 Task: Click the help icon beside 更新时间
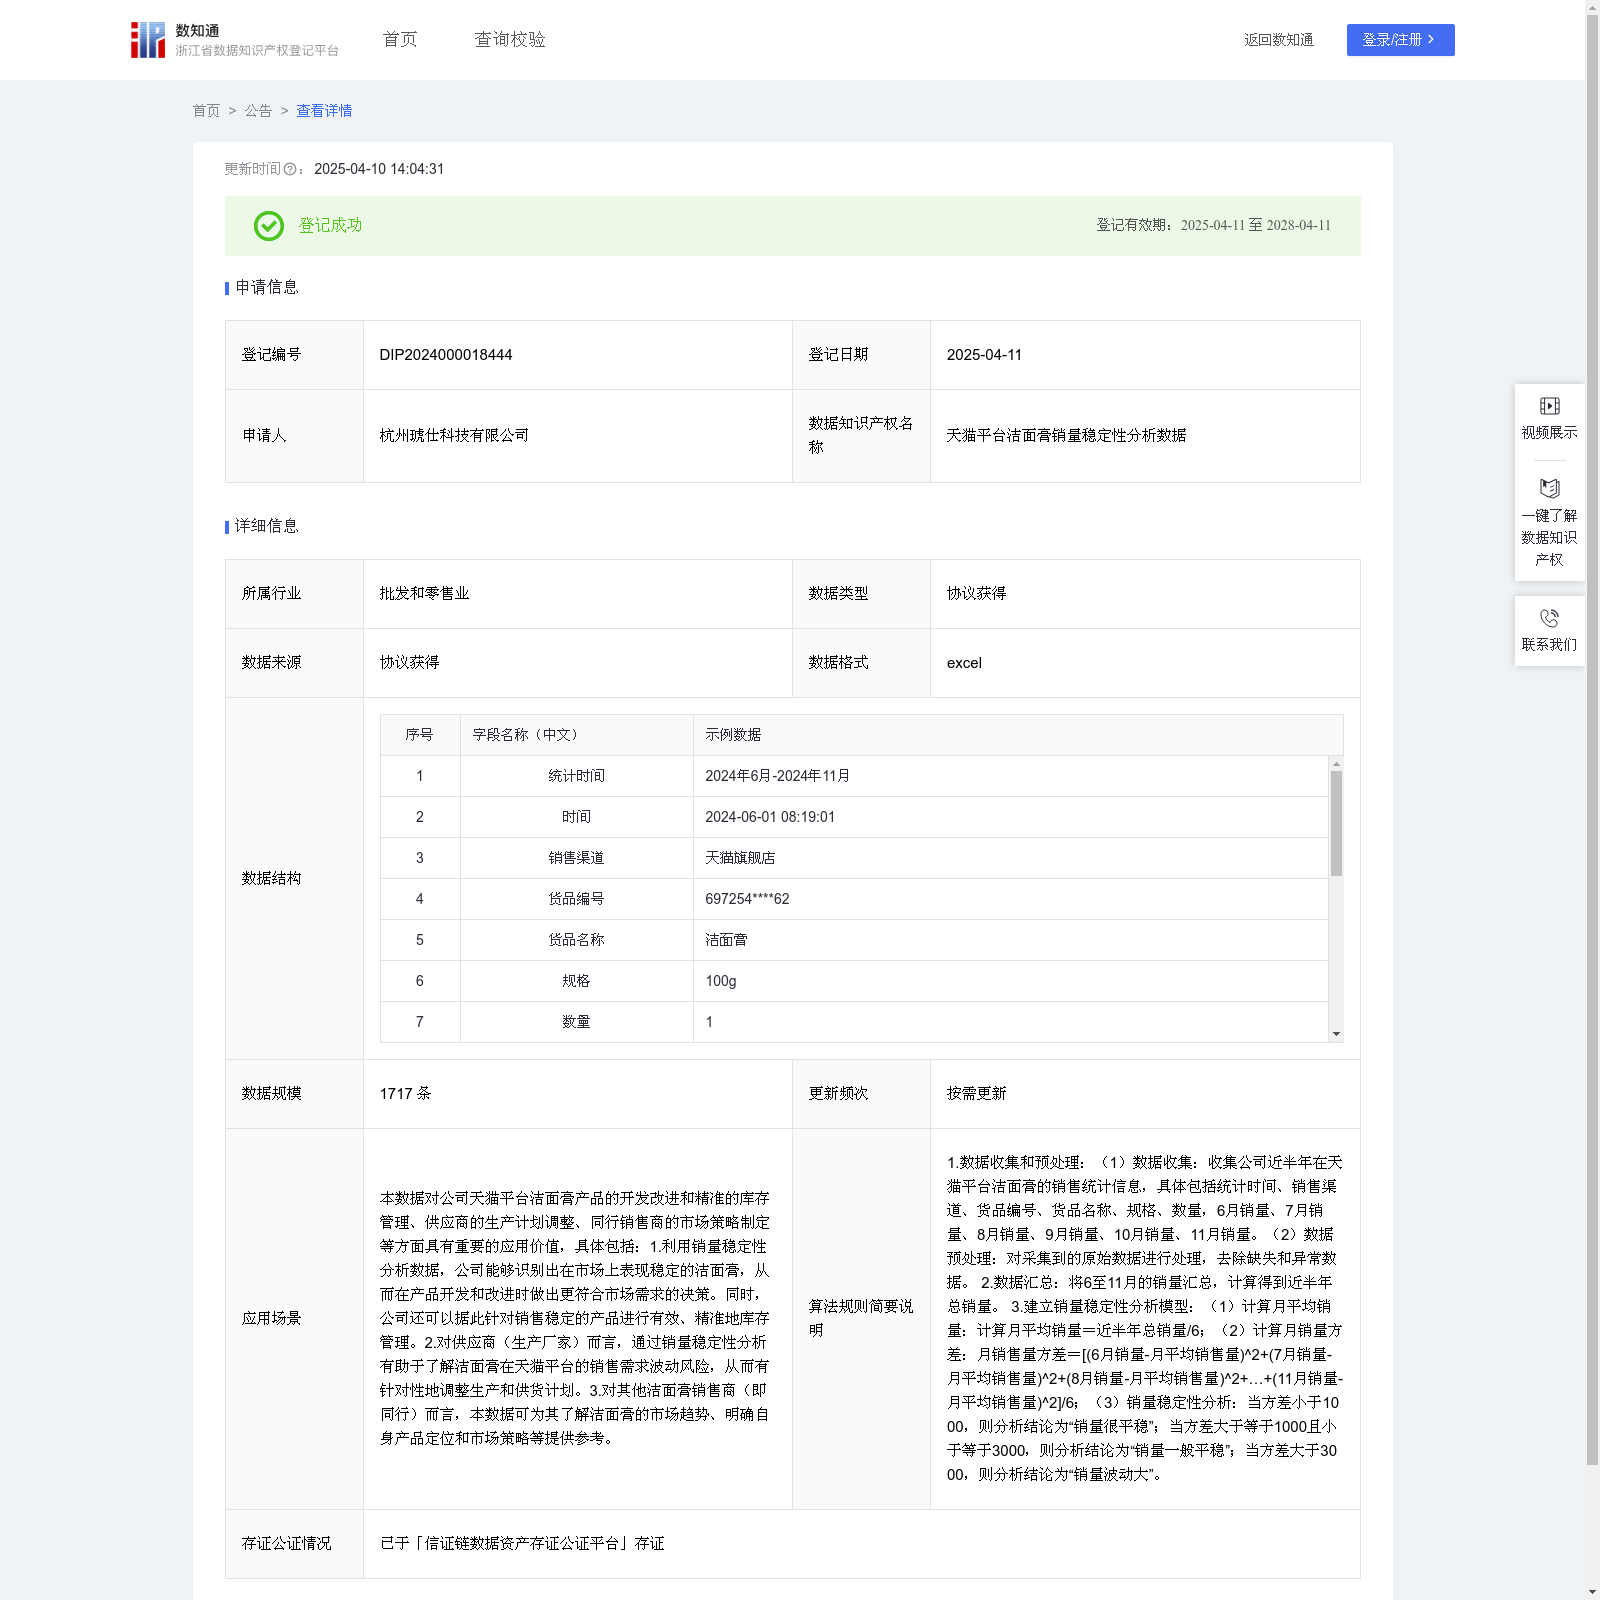coord(290,170)
